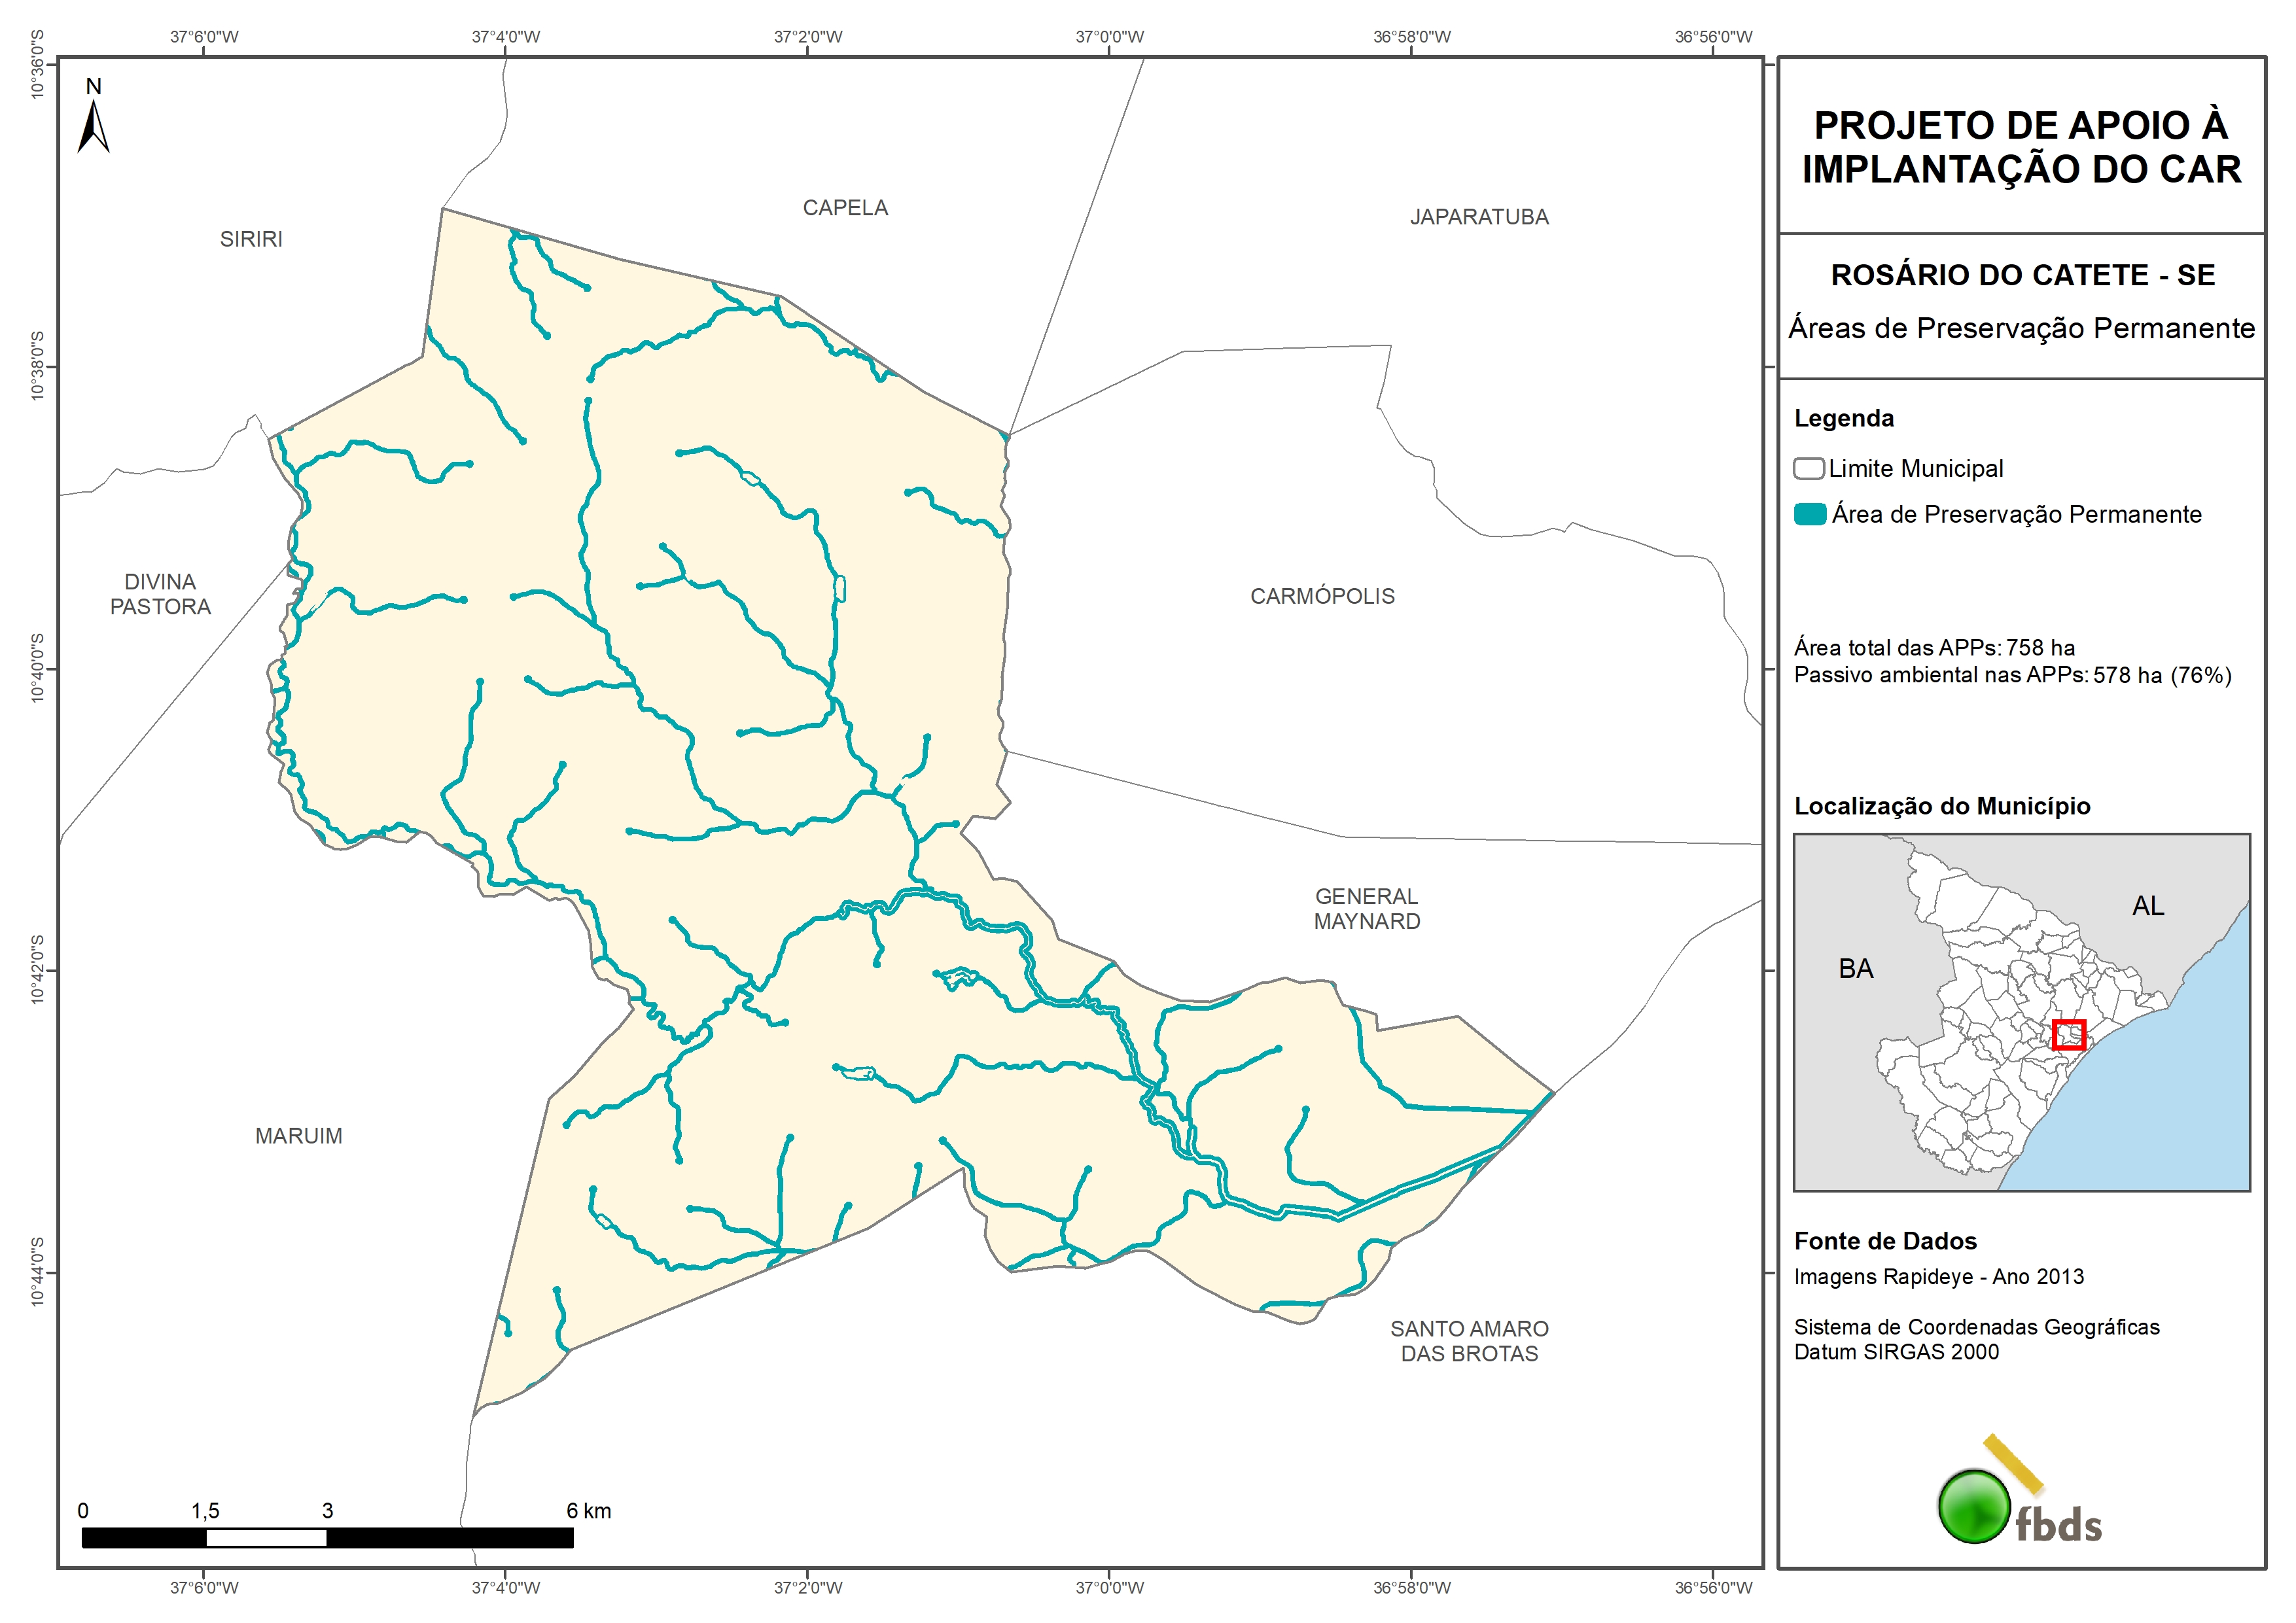Click the SANTO AMARO DAS BROTAS label
The width and height of the screenshot is (2296, 1623).
point(1469,1341)
